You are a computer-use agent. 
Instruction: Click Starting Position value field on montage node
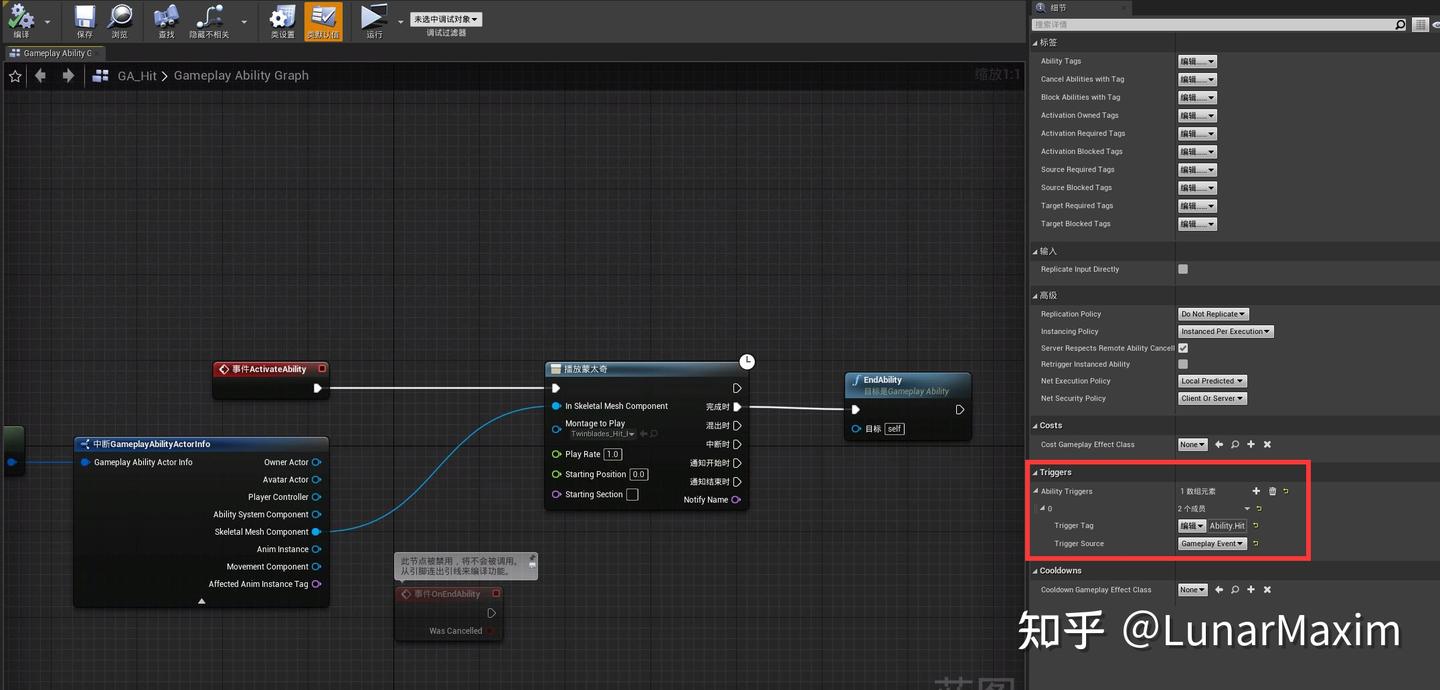pos(639,474)
